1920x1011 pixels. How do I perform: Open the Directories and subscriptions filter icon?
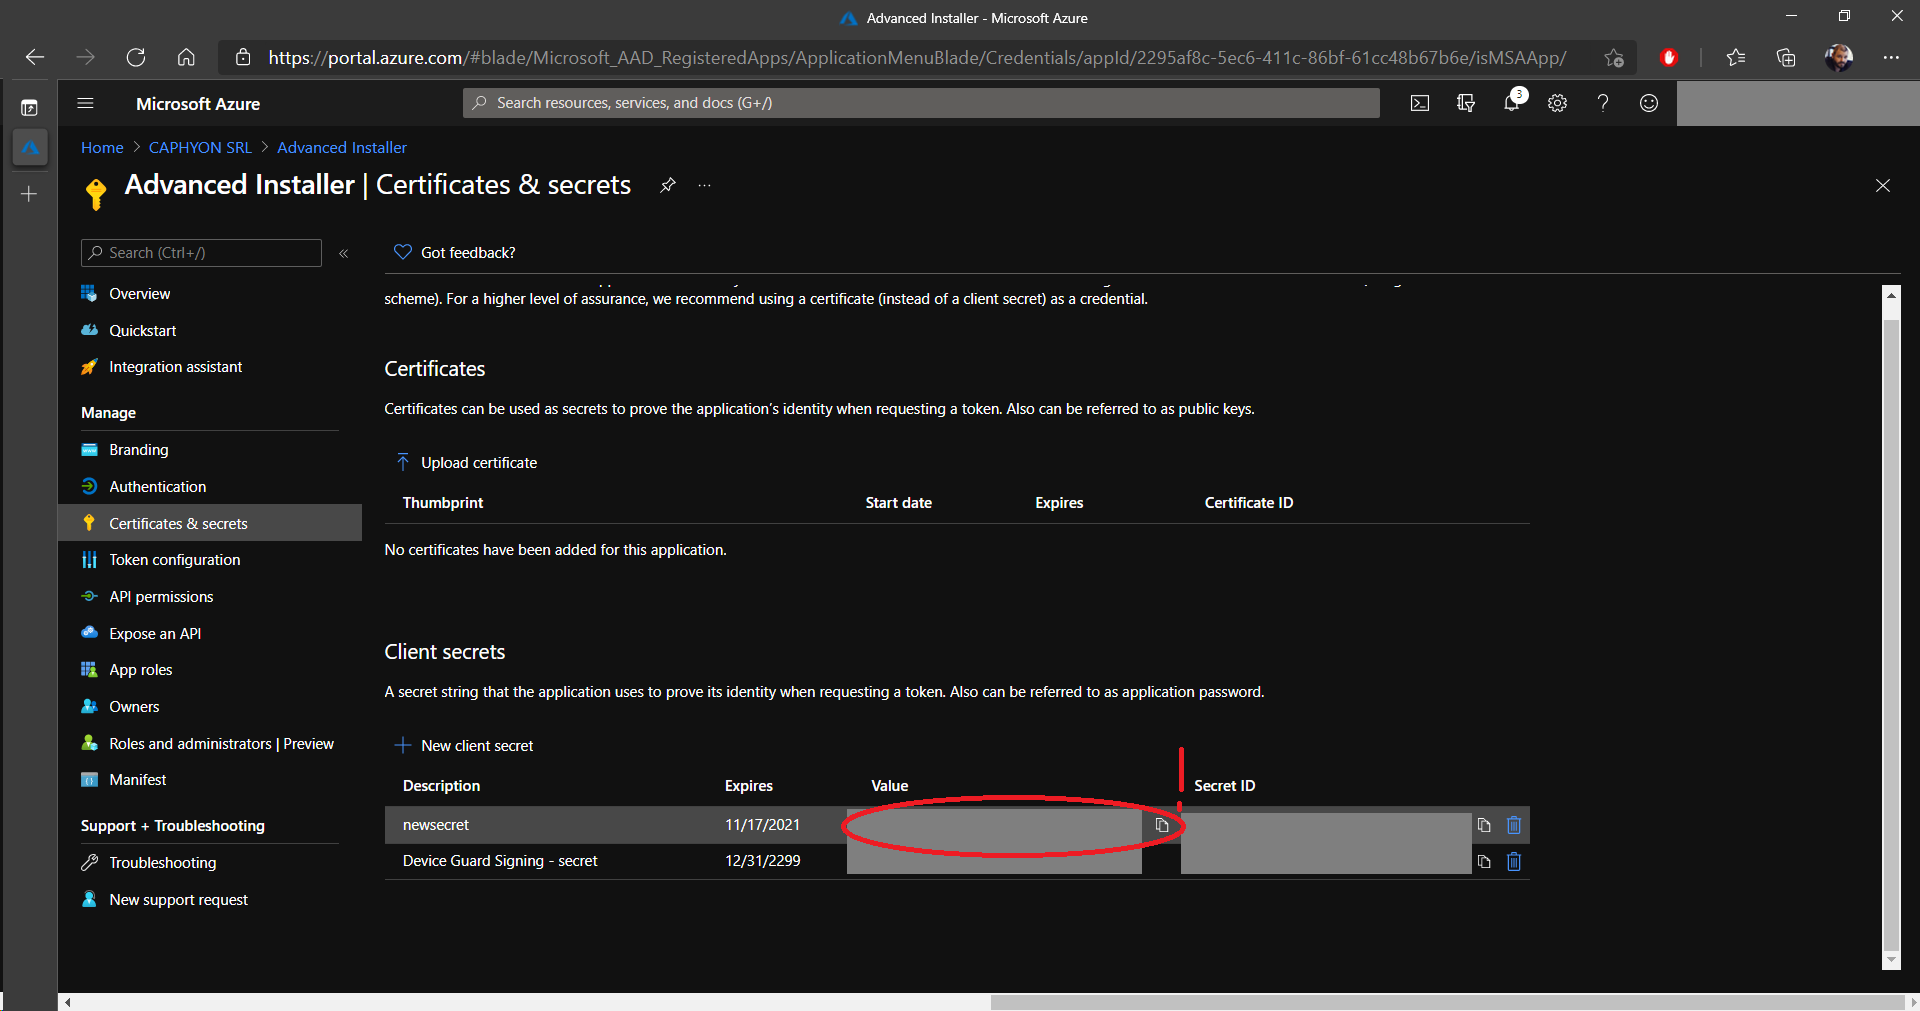(x=1466, y=103)
